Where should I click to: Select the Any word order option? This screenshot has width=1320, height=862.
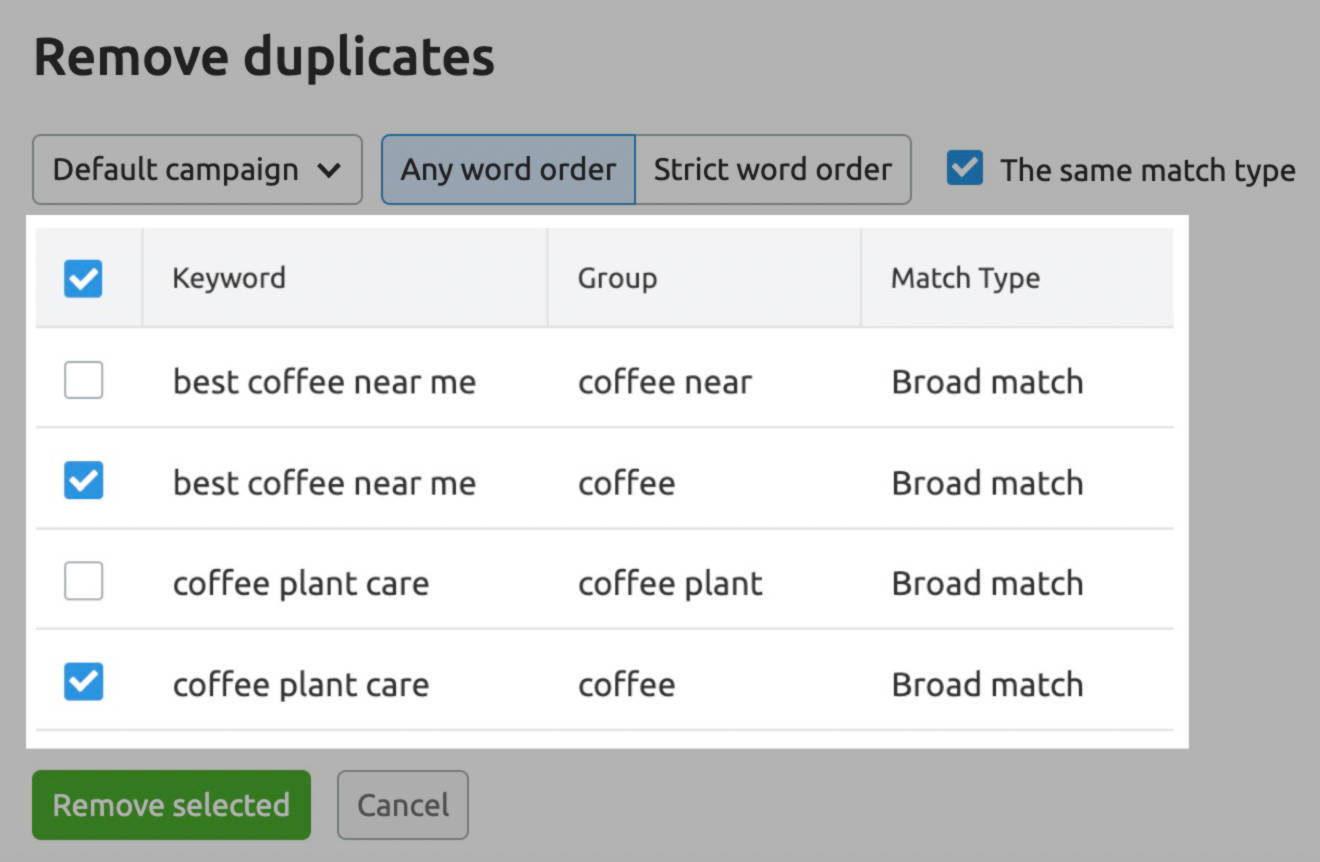click(508, 170)
